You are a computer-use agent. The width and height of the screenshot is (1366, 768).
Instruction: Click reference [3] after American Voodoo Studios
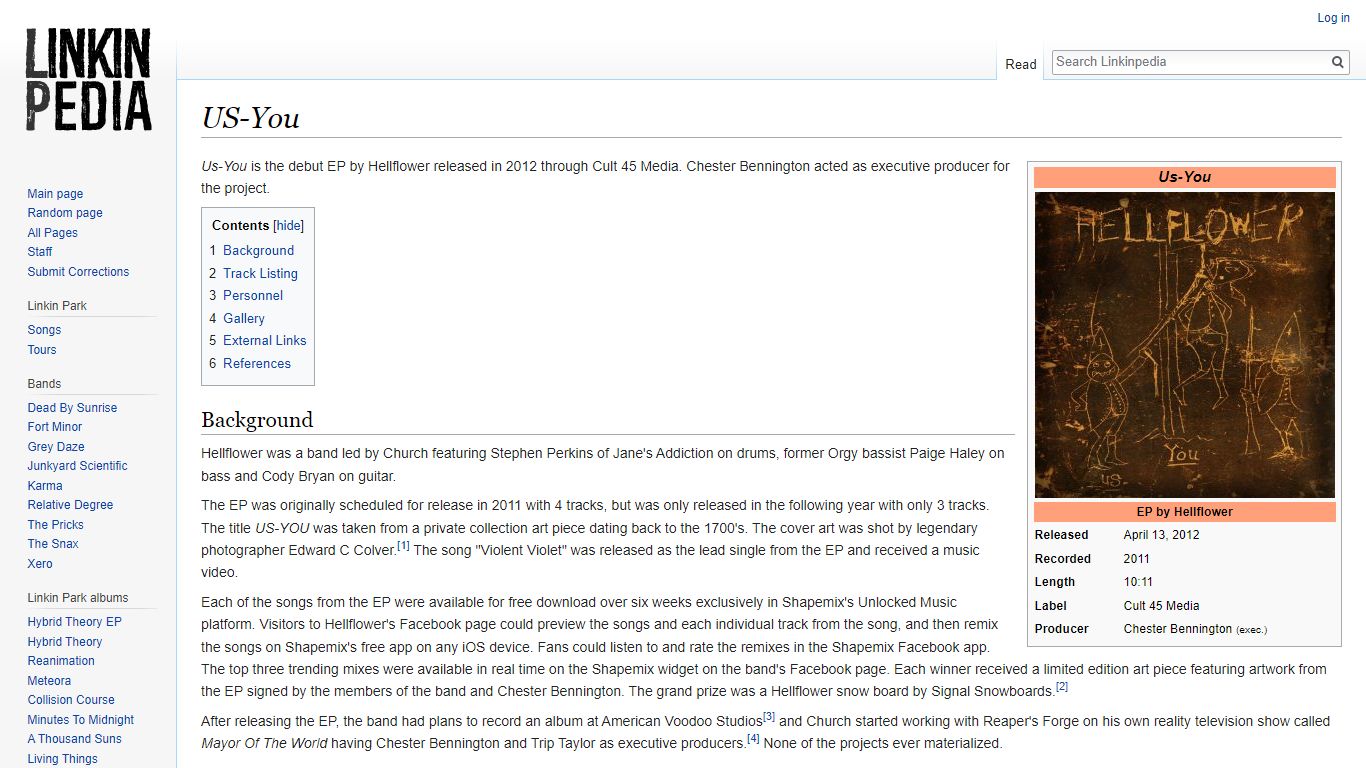769,717
